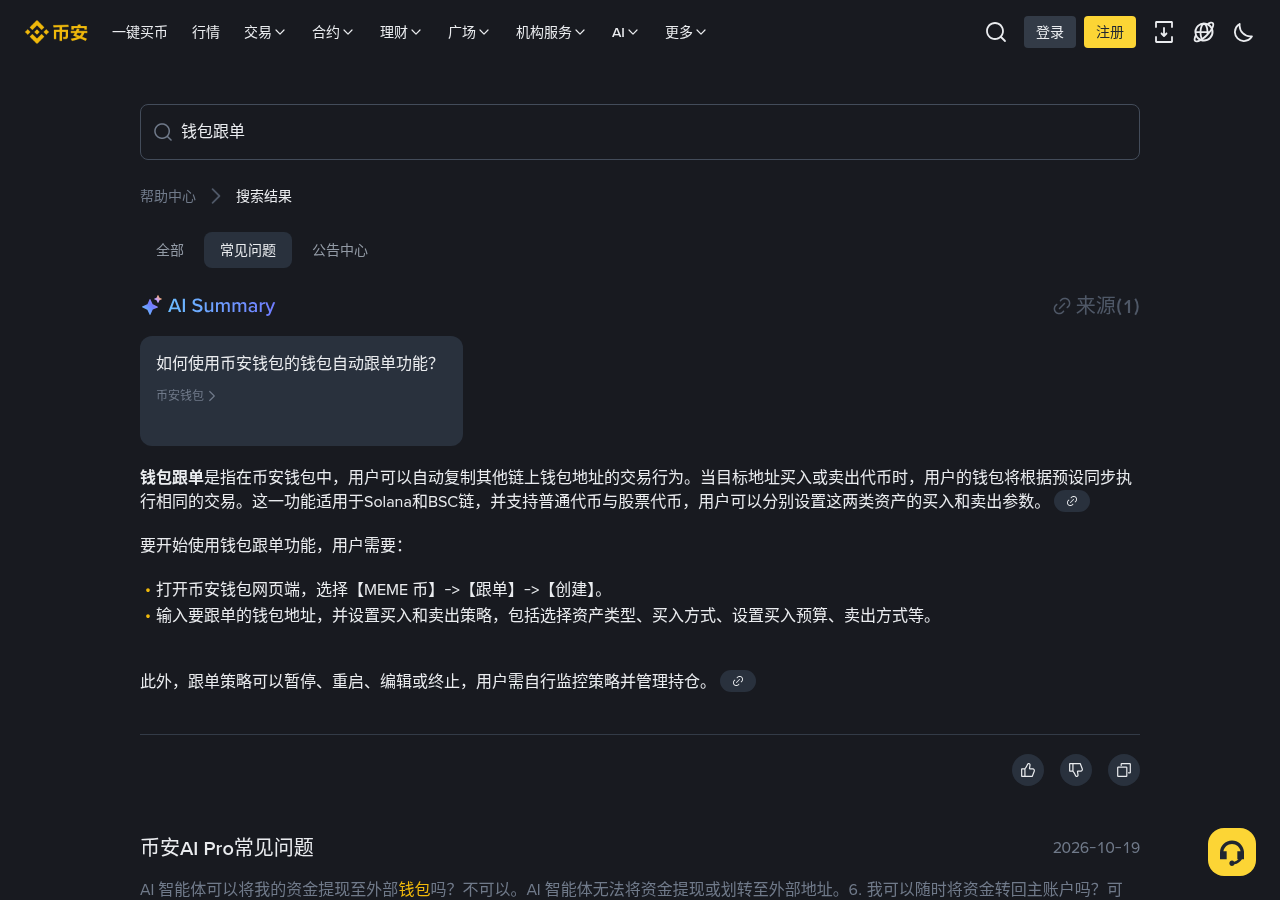
Task: Go to 帮助中心 breadcrumb link
Action: click(x=168, y=196)
